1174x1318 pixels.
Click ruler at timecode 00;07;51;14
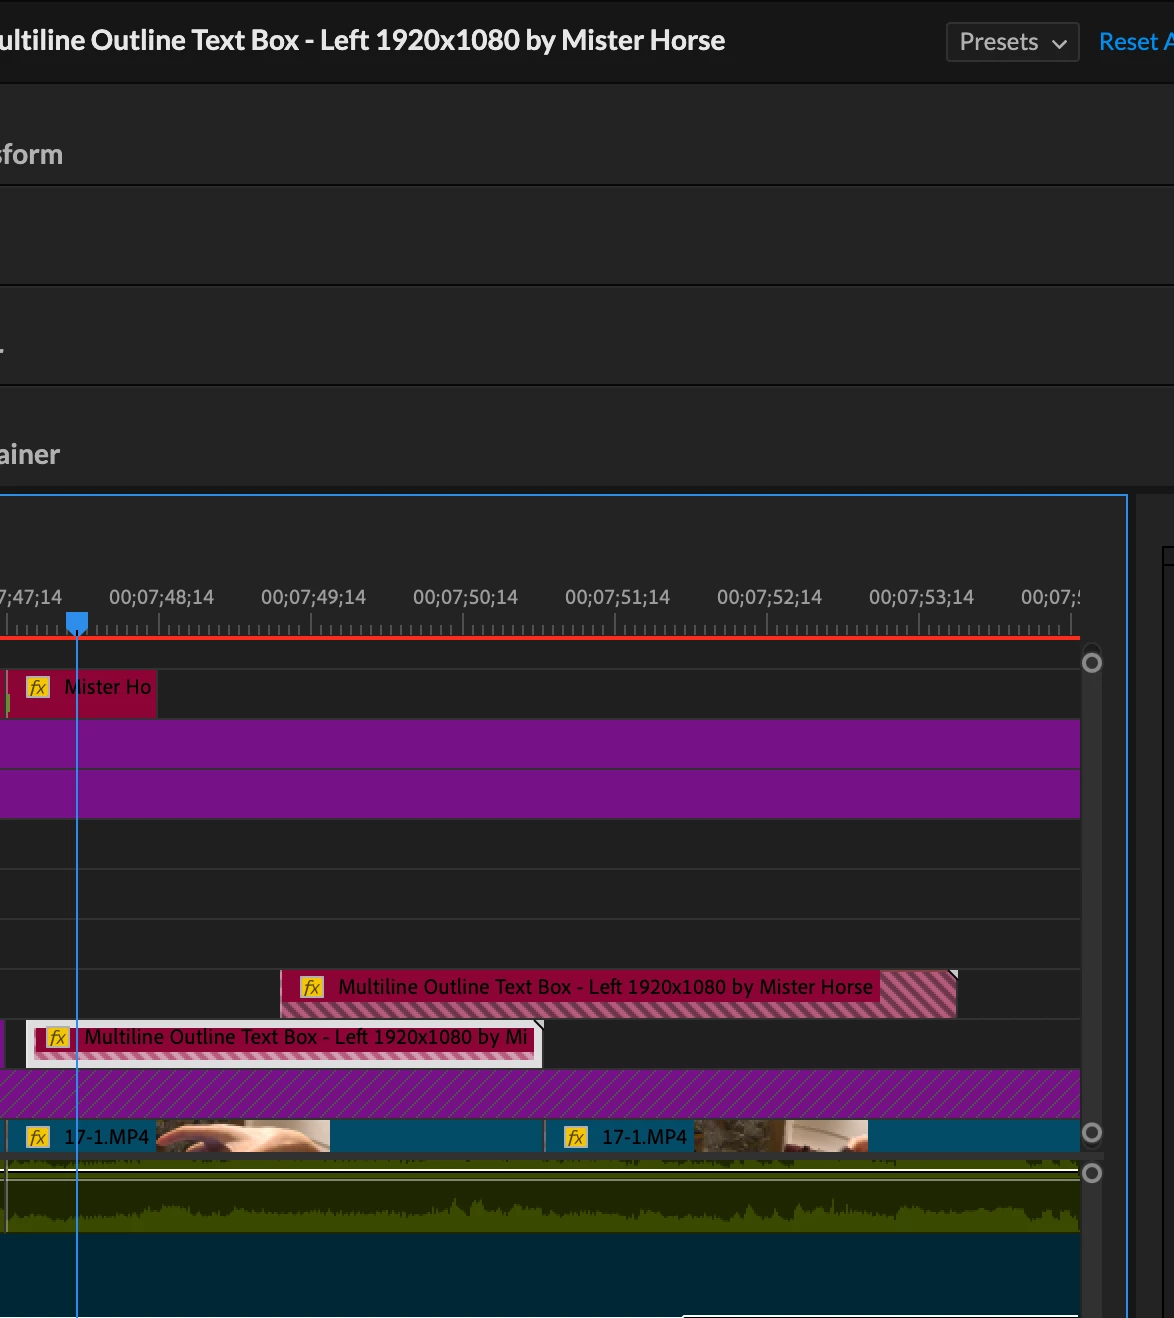(617, 597)
